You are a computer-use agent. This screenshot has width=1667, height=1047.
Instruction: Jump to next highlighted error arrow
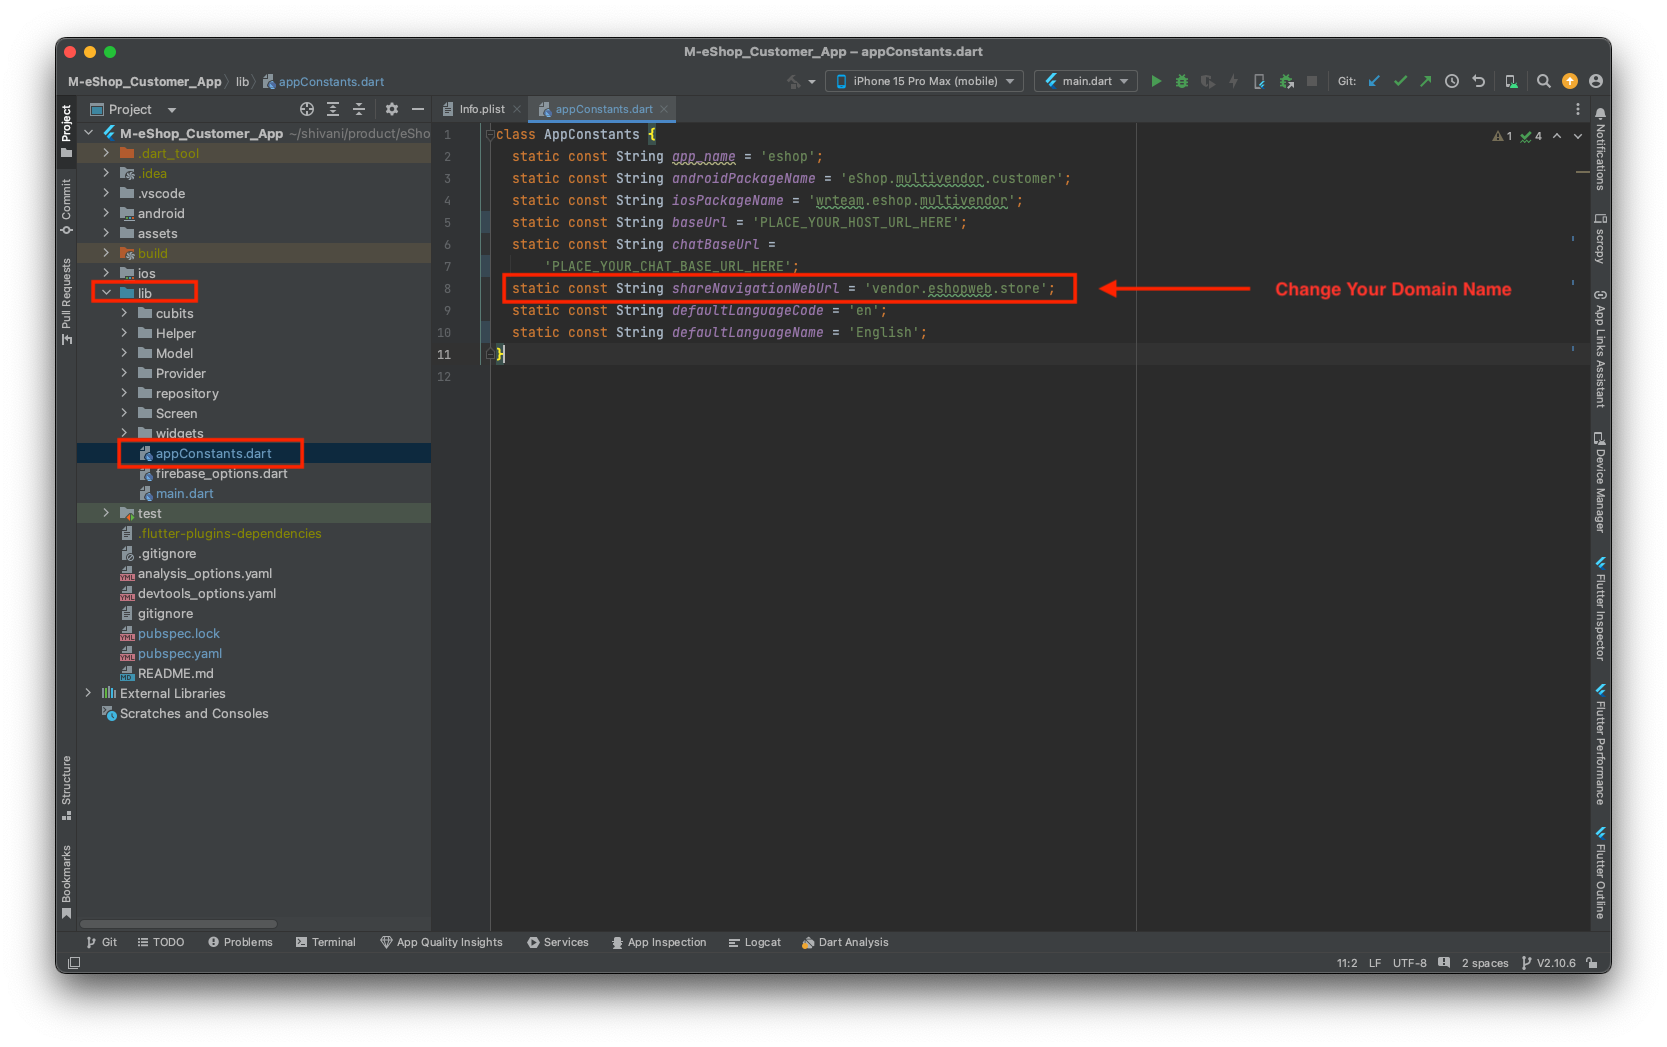tap(1578, 136)
